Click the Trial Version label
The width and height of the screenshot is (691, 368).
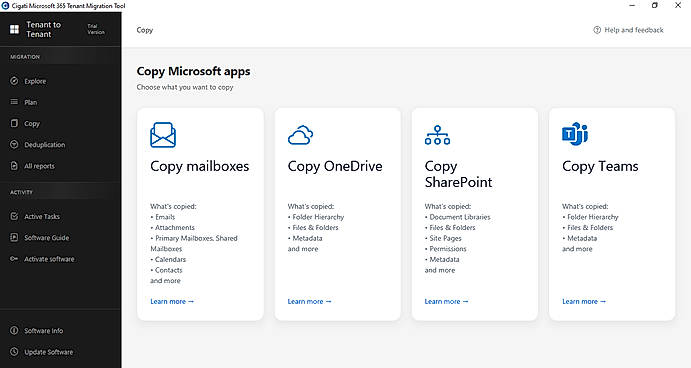tap(96, 29)
